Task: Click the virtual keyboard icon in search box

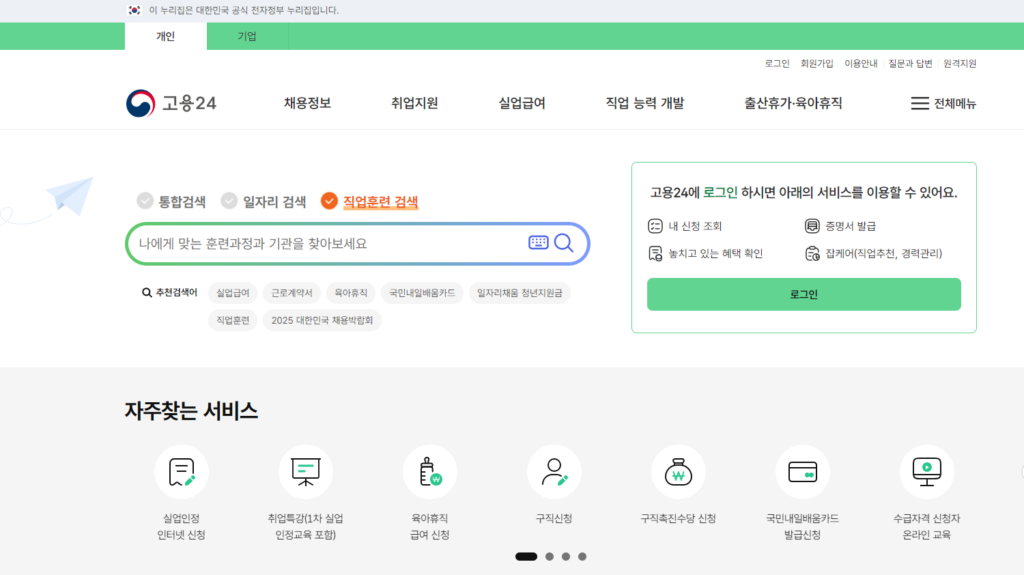Action: 538,242
